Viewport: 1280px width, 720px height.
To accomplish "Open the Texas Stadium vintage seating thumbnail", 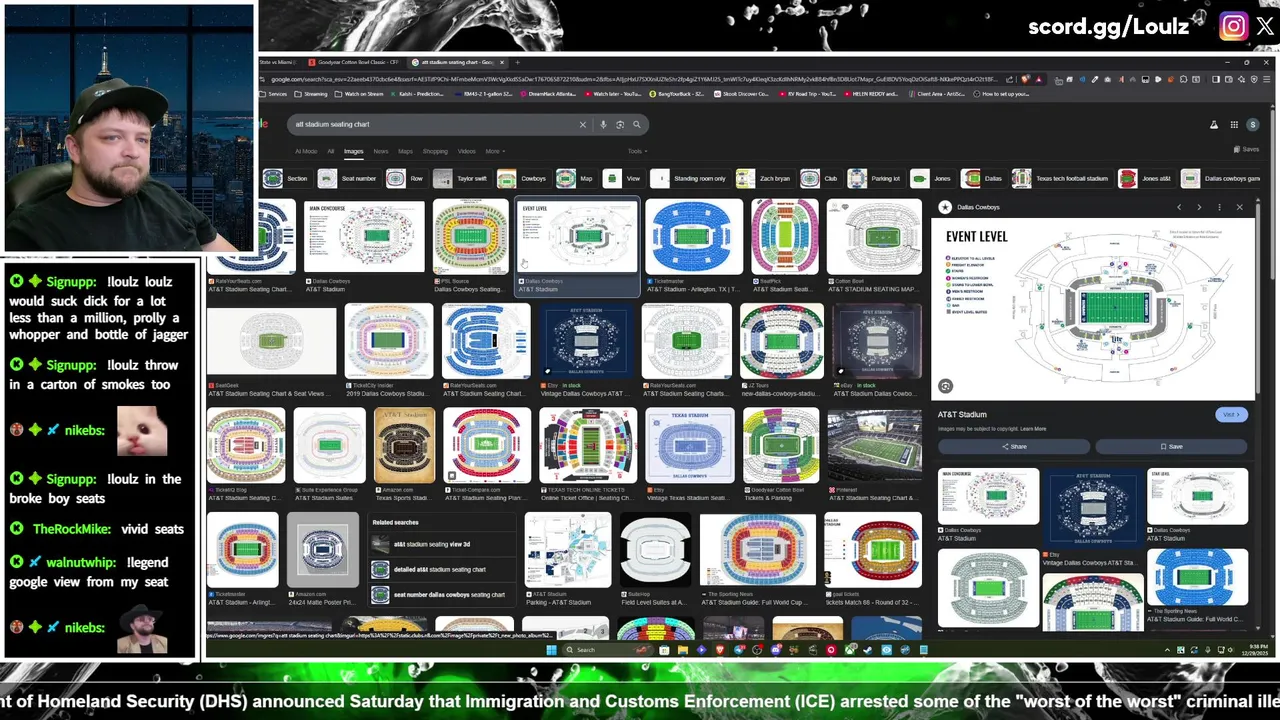I will 689,445.
